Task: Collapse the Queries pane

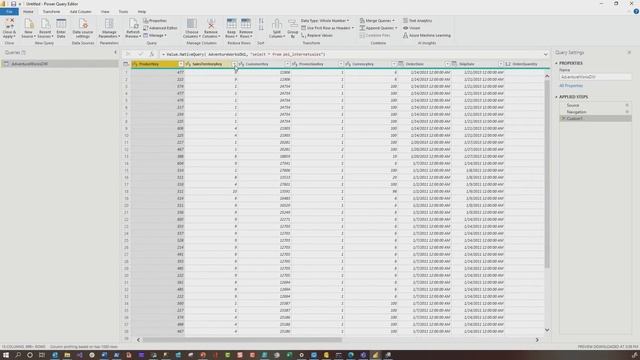Action: pyautogui.click(x=115, y=52)
